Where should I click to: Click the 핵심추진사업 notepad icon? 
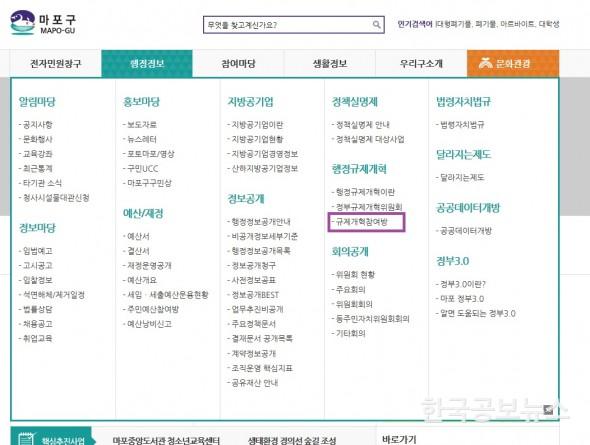[x=26, y=439]
